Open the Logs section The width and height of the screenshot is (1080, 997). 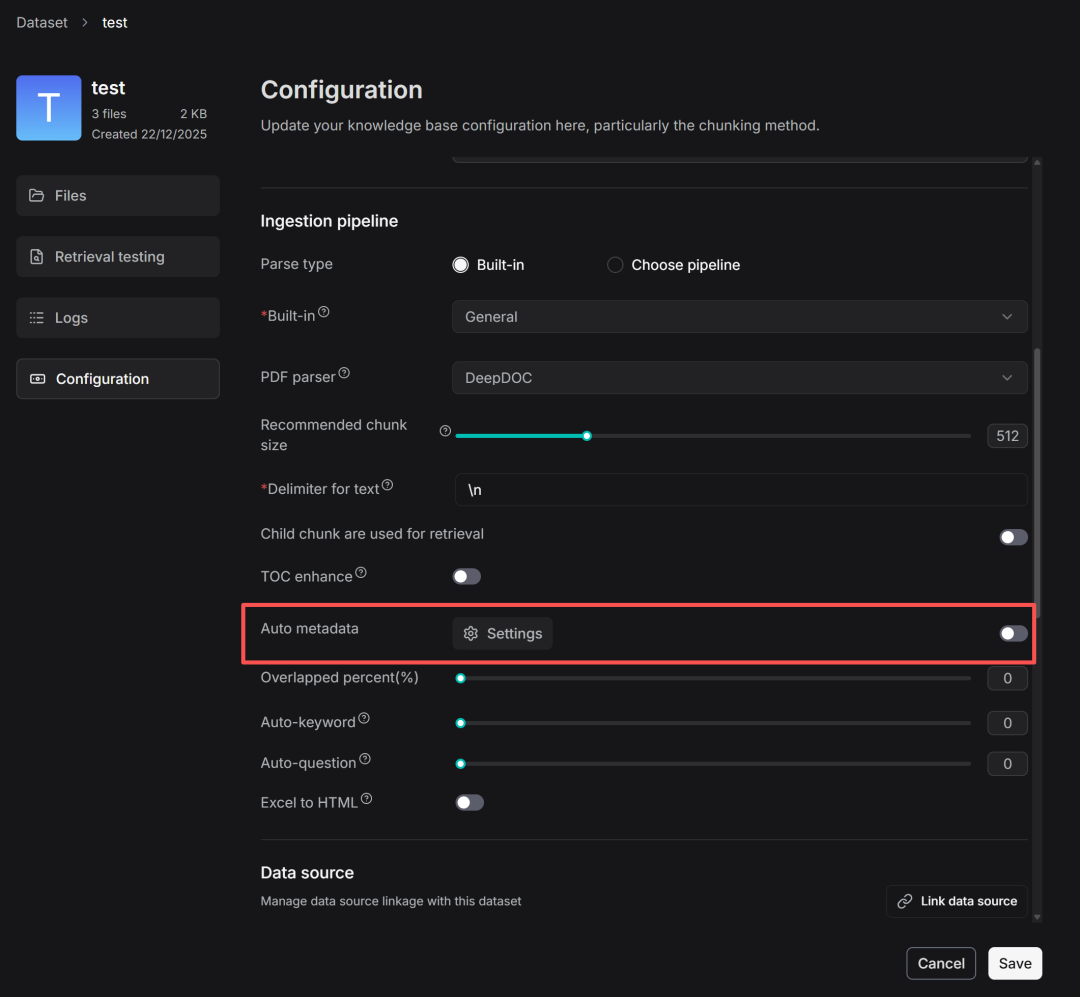[x=118, y=318]
